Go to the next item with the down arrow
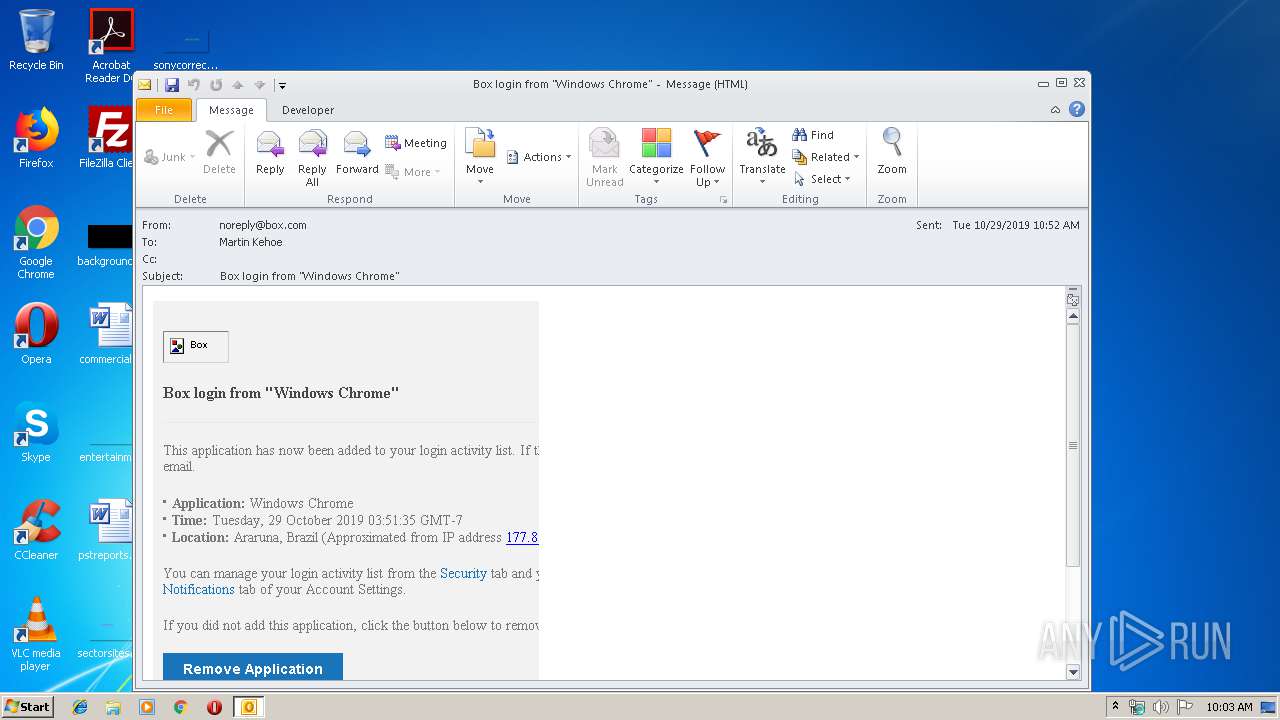Screen dimensions: 1280x720 point(260,85)
